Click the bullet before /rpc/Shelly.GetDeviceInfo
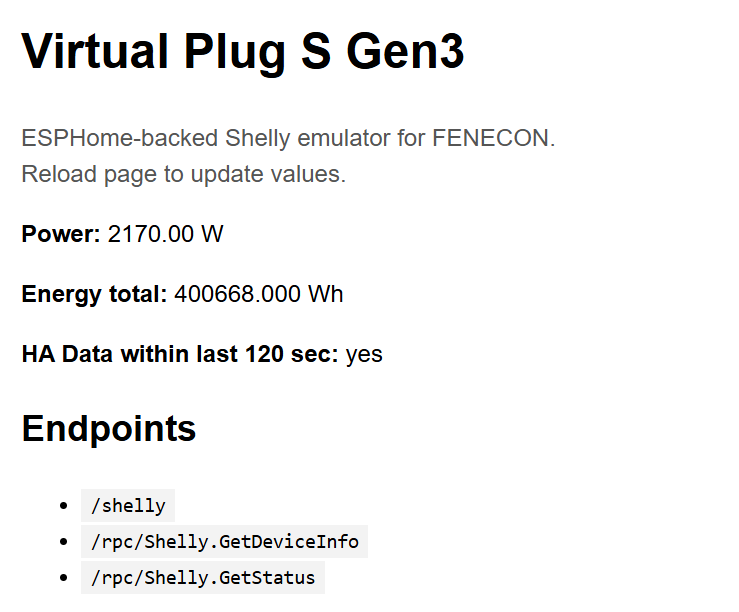Viewport: 739px width, 612px height. click(x=65, y=542)
